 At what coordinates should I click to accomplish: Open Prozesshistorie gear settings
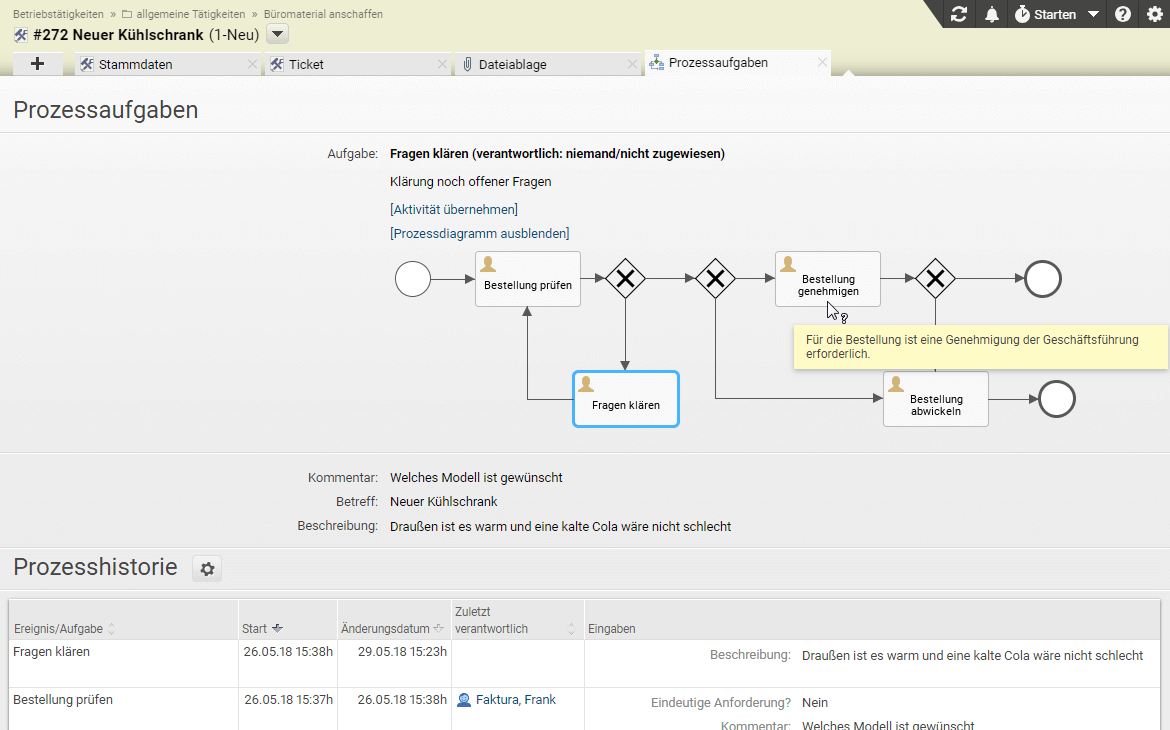click(207, 569)
